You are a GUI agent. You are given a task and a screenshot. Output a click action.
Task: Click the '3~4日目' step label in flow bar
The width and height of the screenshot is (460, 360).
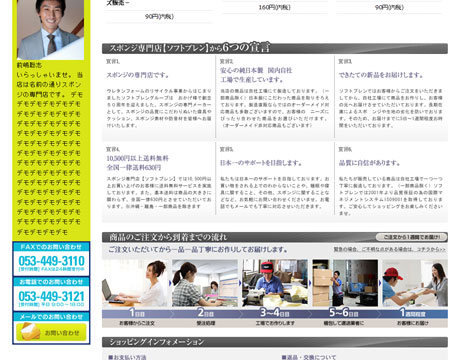click(275, 313)
